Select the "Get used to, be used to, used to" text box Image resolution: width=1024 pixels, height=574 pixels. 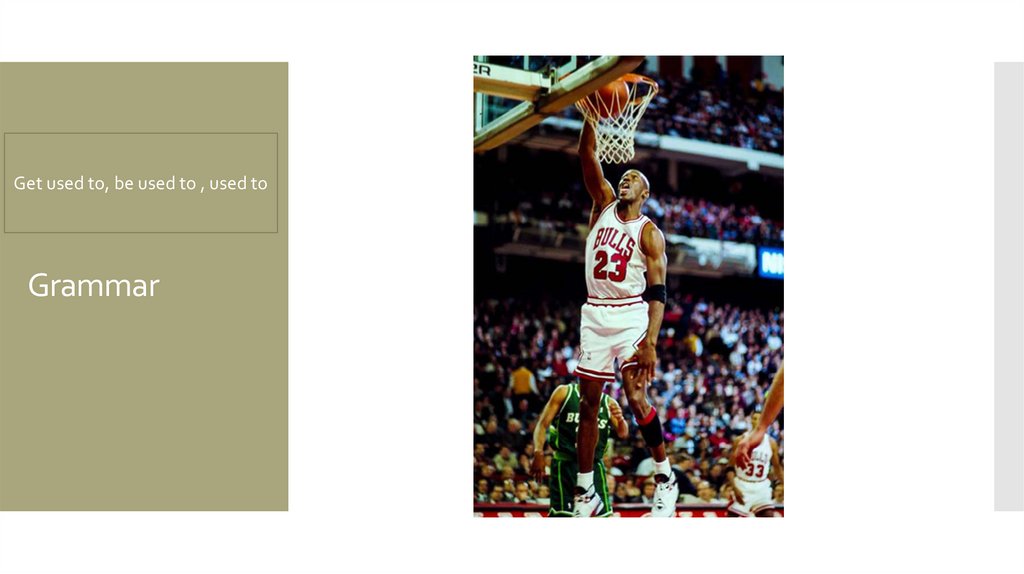141,183
